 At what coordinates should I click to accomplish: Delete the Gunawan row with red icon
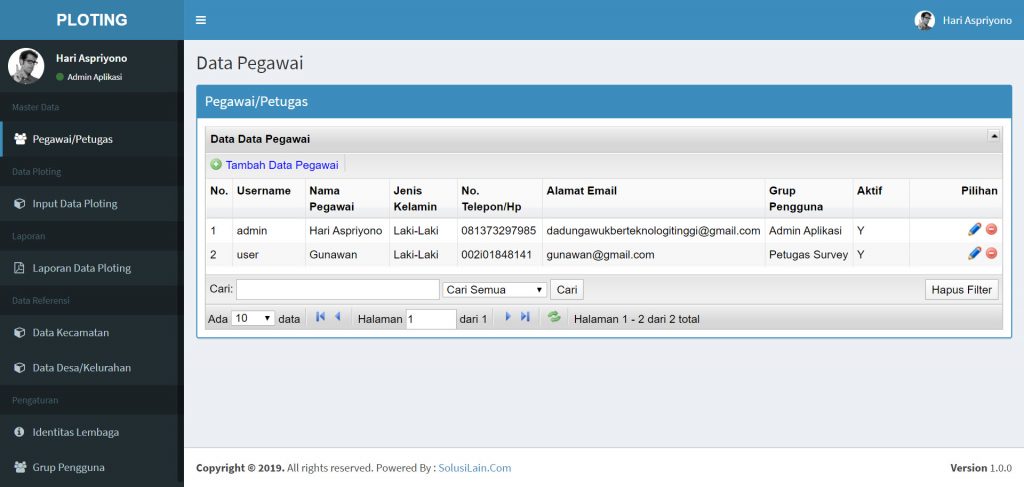[x=991, y=253]
